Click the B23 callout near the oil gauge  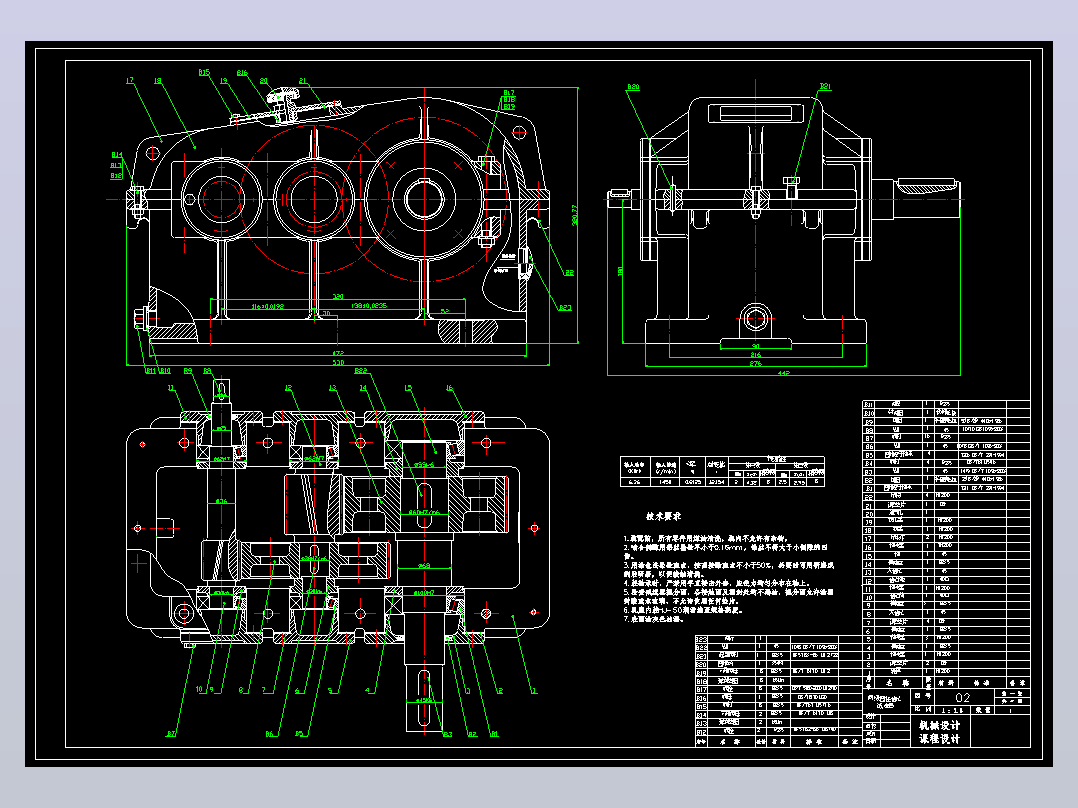pos(565,307)
